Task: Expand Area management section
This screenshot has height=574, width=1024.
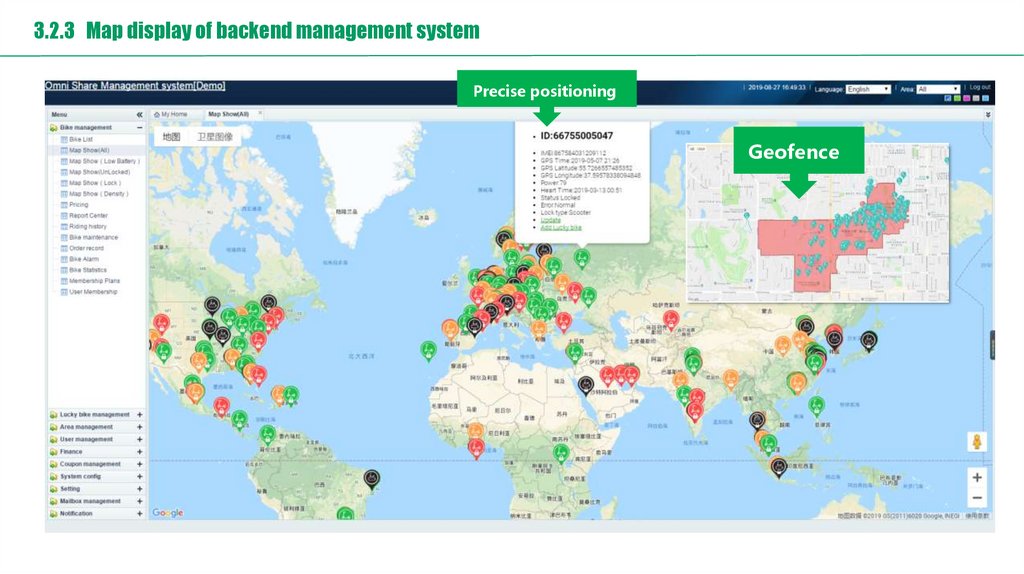Action: [x=139, y=427]
